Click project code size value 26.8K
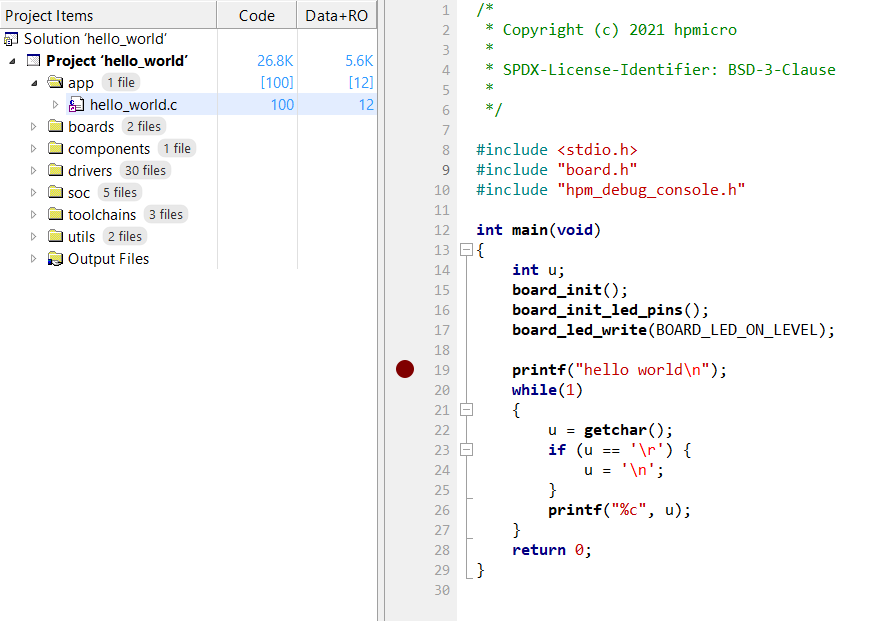 point(275,61)
